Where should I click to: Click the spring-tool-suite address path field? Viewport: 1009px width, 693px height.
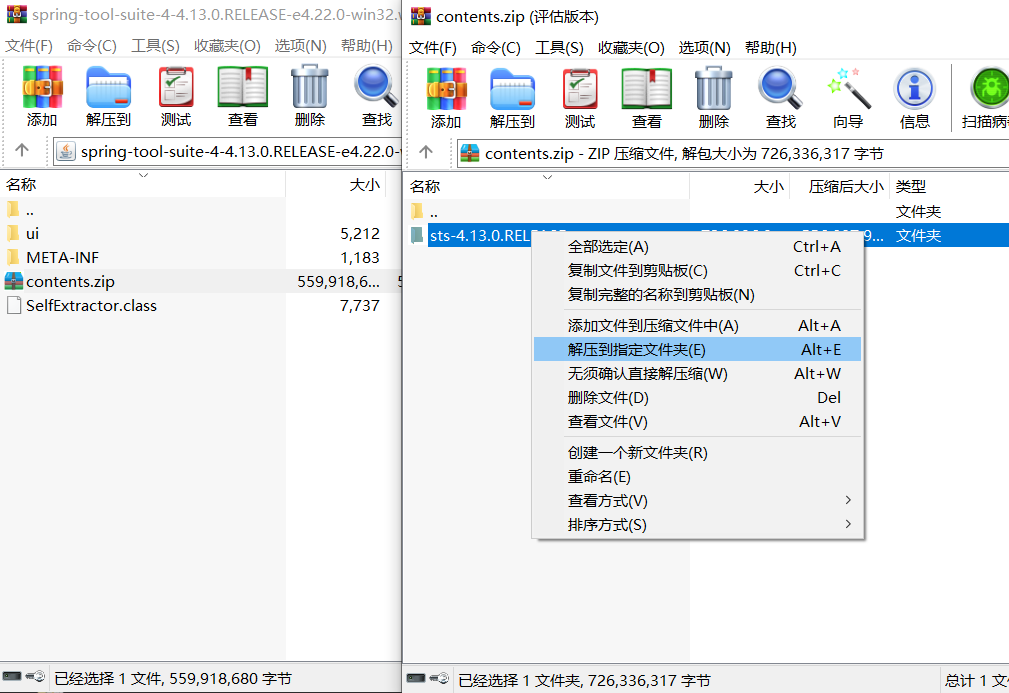pos(227,152)
